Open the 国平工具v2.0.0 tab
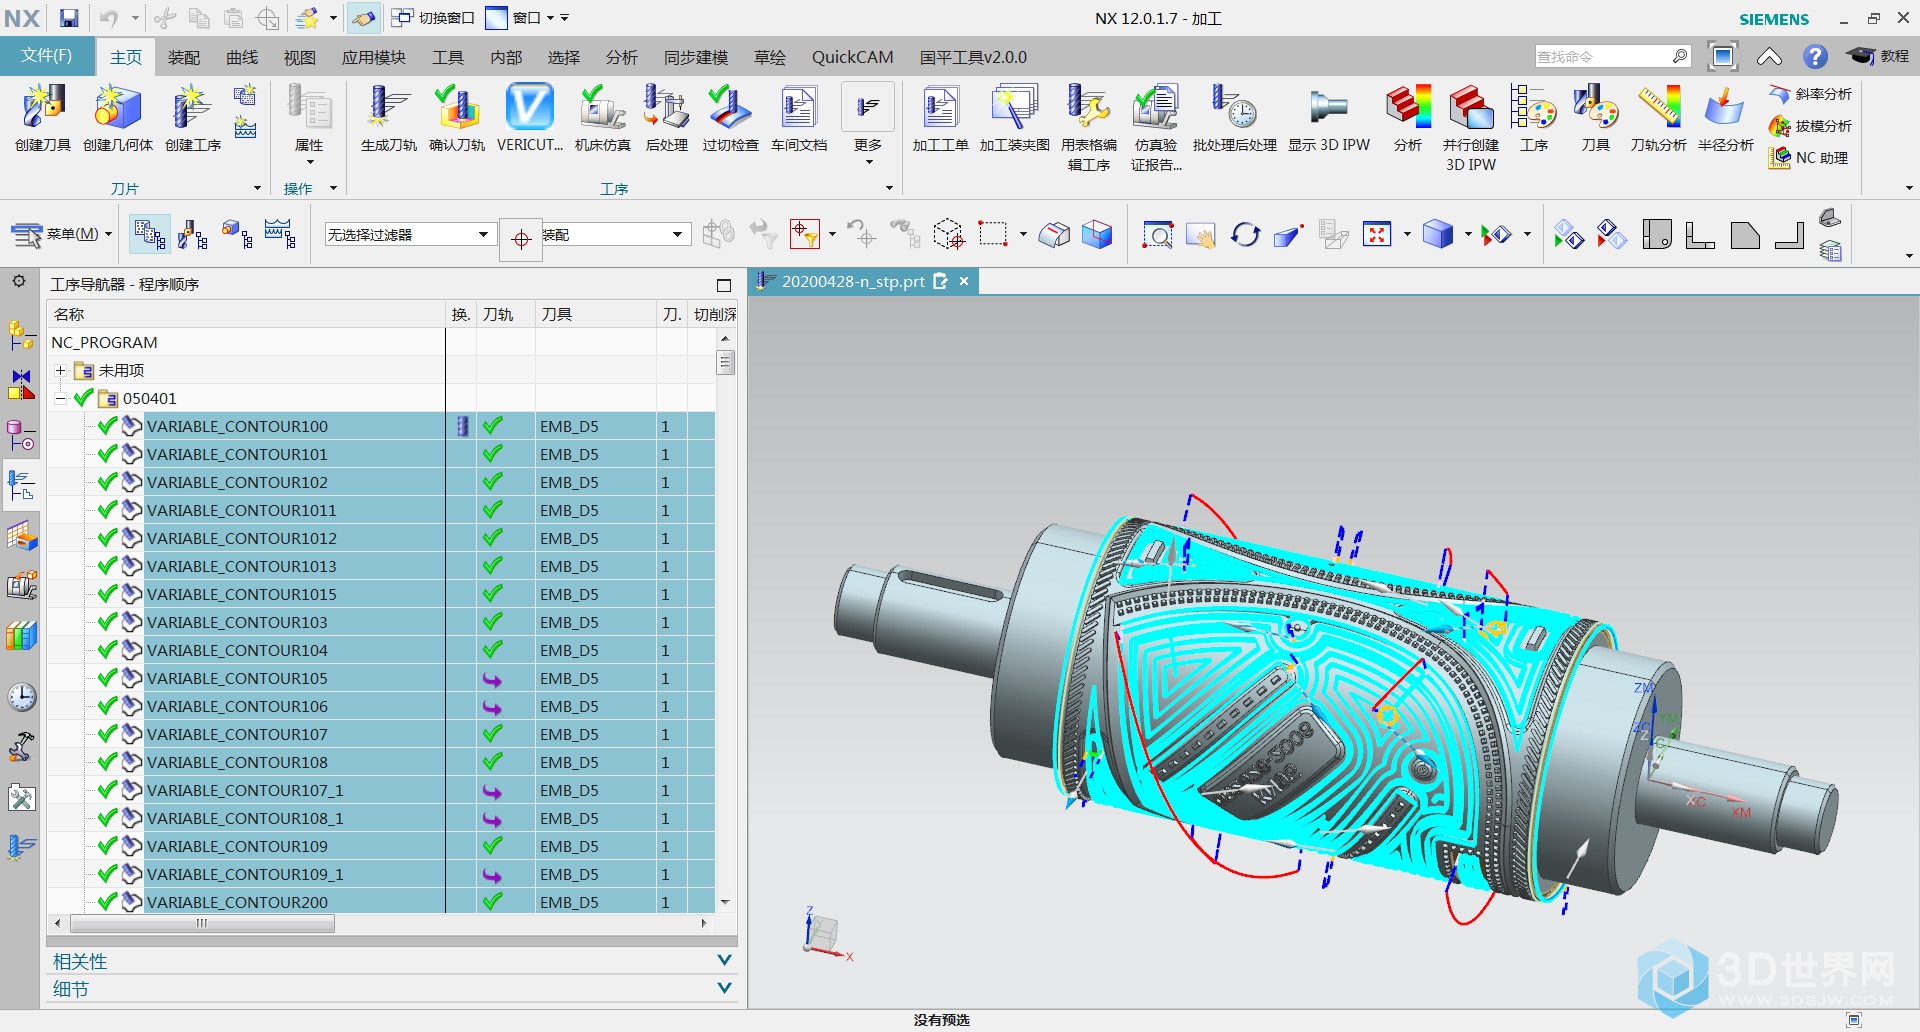Screen dimensions: 1920x1032 point(973,58)
